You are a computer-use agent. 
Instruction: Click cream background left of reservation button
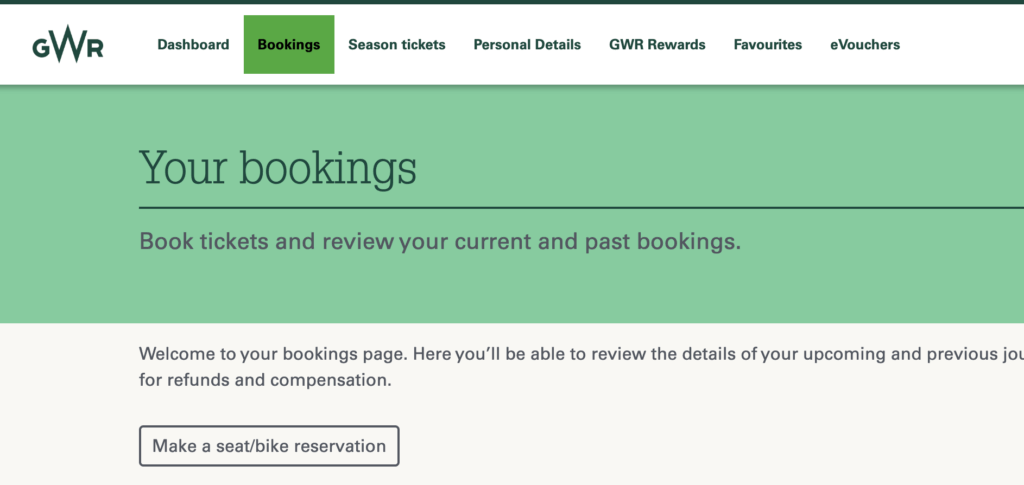[x=70, y=446]
